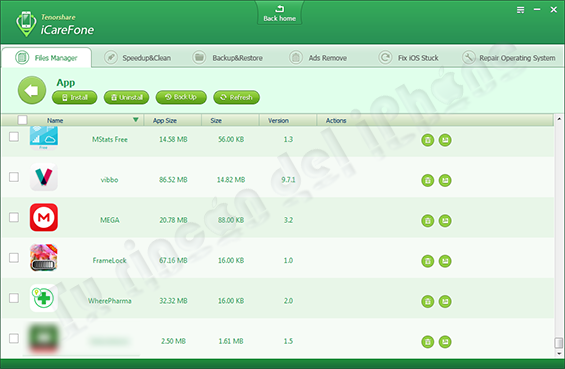Click the uninstall icon in WherePharma row
Viewport: 565px width, 369px height.
[427, 301]
